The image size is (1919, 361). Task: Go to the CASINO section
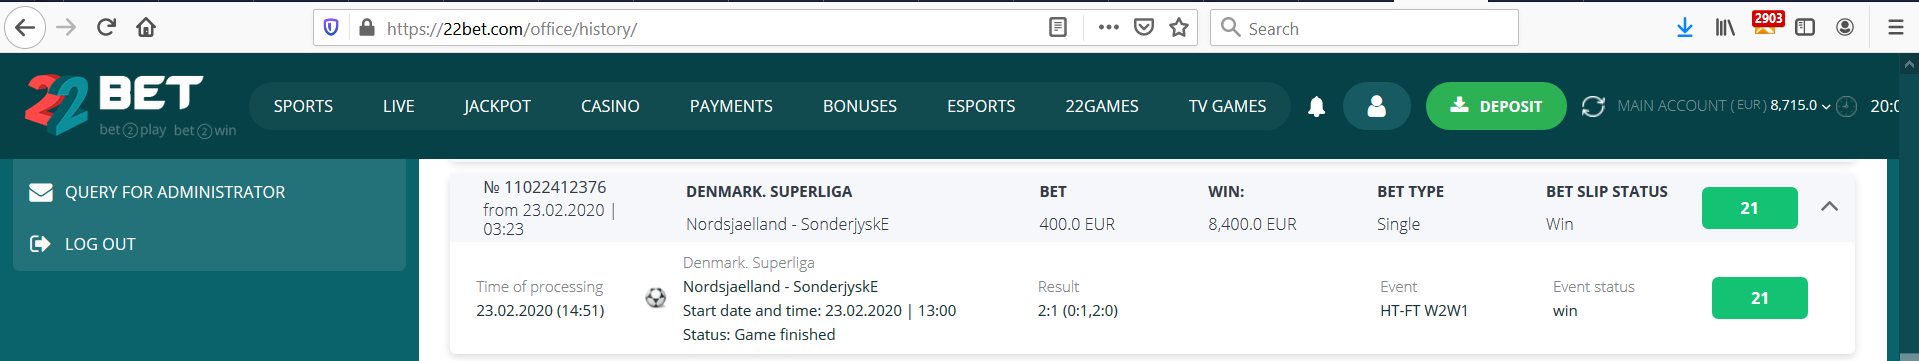[610, 106]
